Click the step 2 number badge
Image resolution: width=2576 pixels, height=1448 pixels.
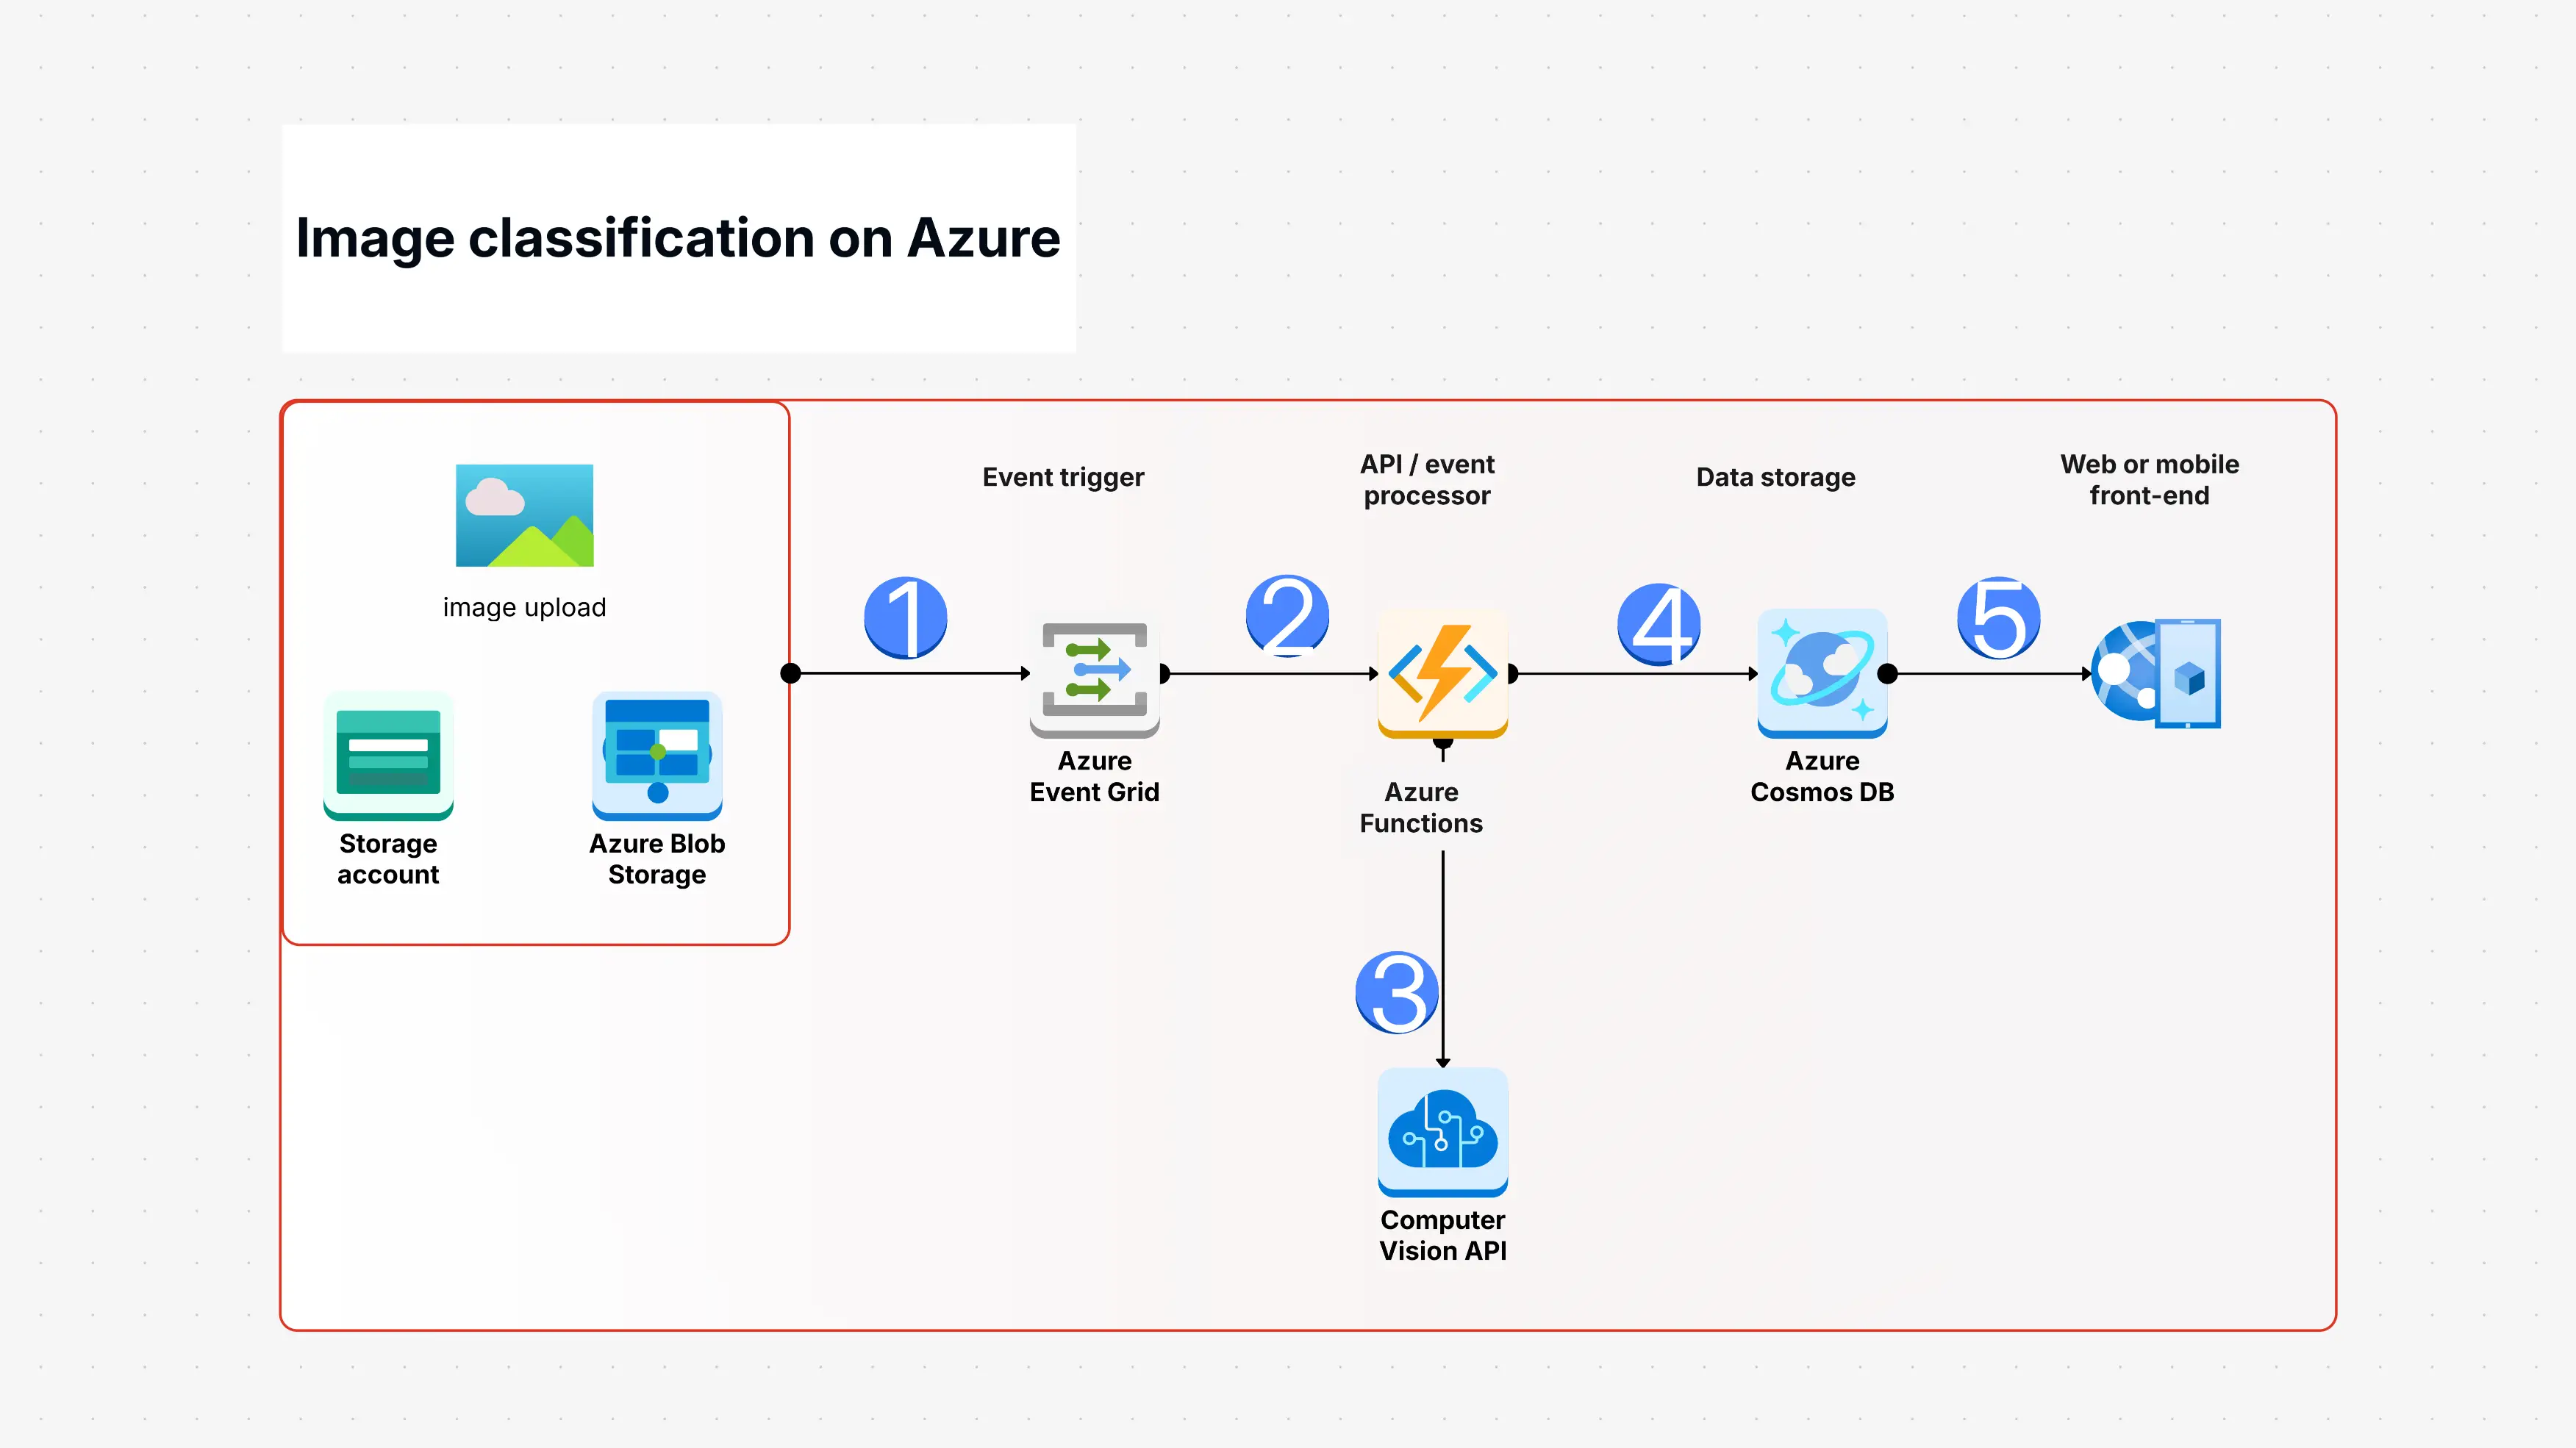click(1287, 617)
